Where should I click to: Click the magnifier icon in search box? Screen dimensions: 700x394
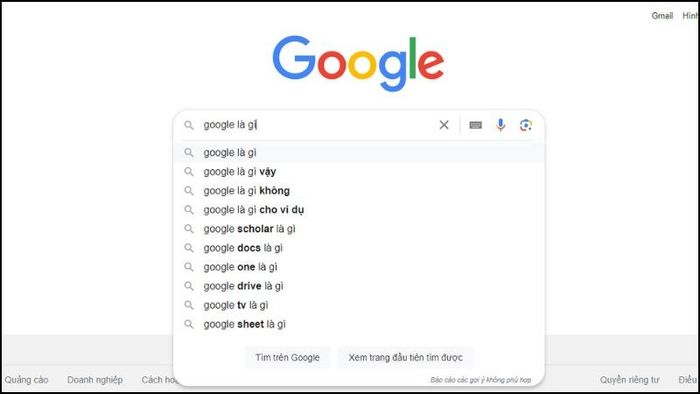(x=189, y=125)
